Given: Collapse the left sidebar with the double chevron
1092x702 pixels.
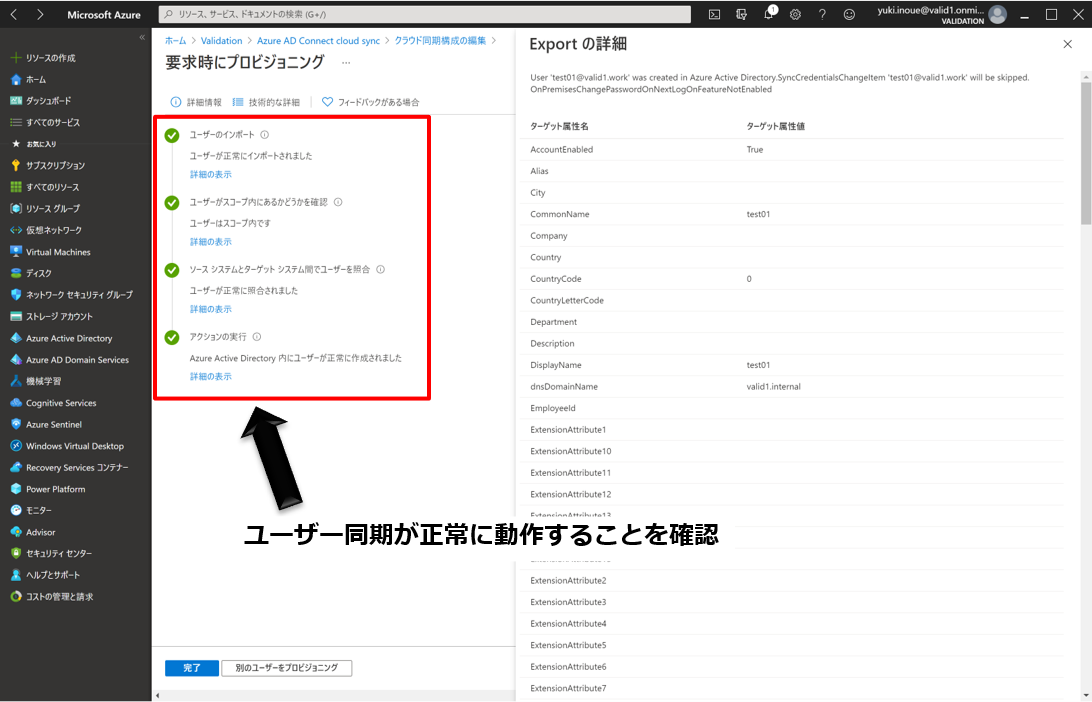Looking at the screenshot, I should (142, 38).
